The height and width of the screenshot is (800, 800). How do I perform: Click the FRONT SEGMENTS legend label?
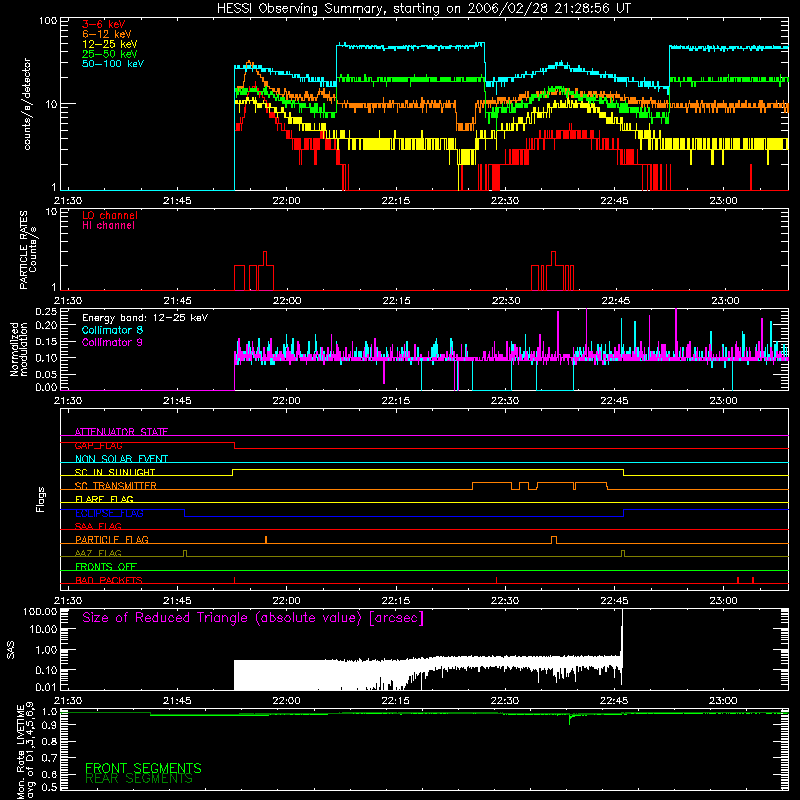tap(143, 768)
